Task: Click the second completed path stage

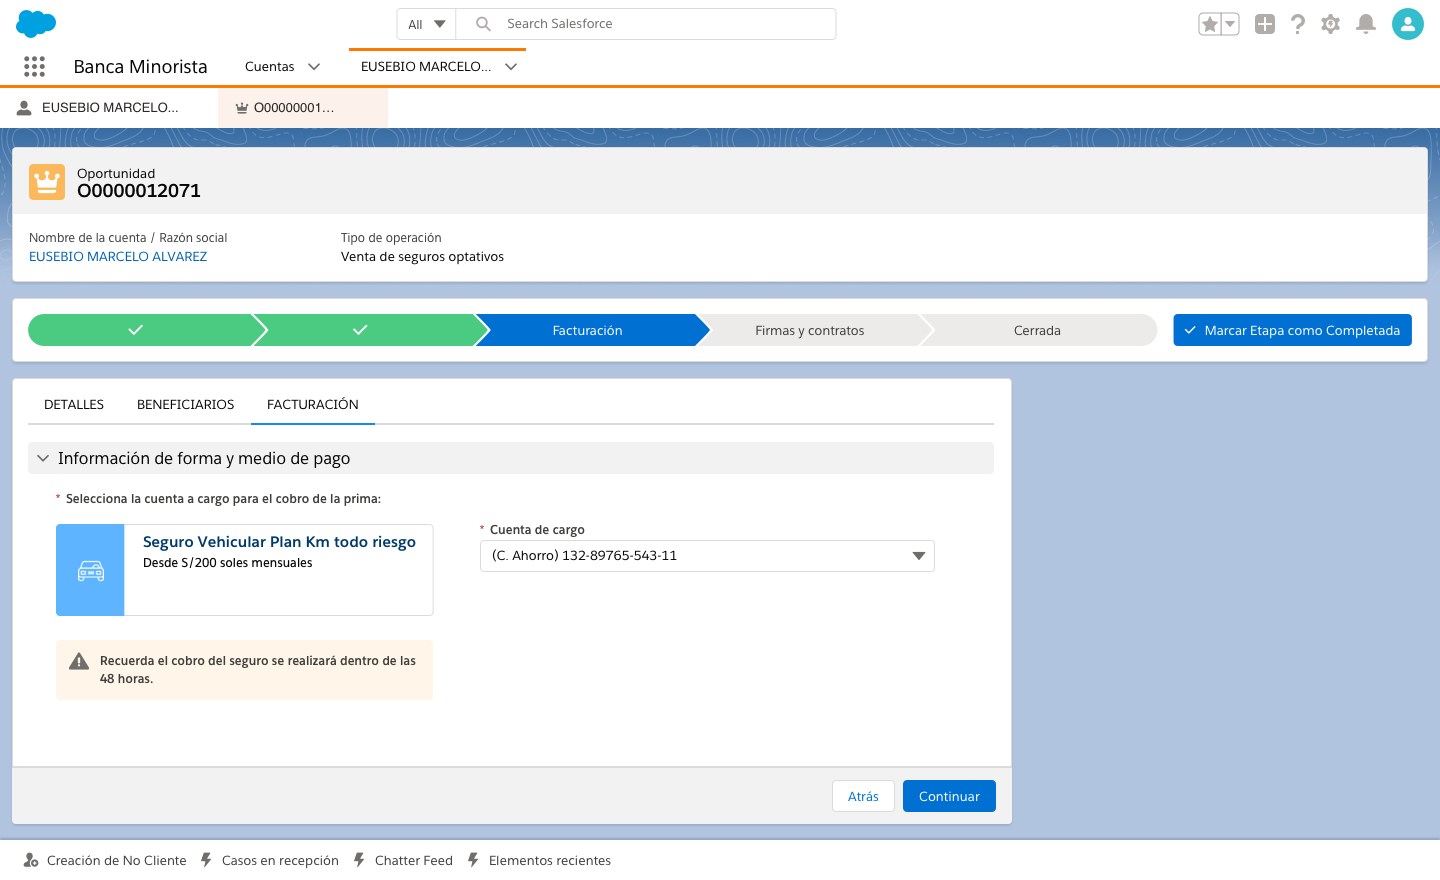Action: [365, 330]
